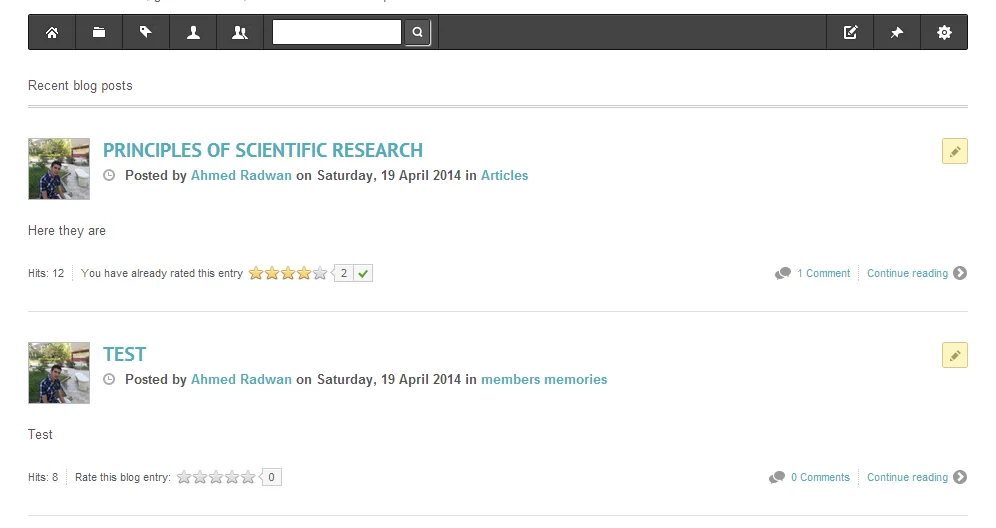Open the members memories category link
Screen dimensions: 996x528
click(x=544, y=380)
